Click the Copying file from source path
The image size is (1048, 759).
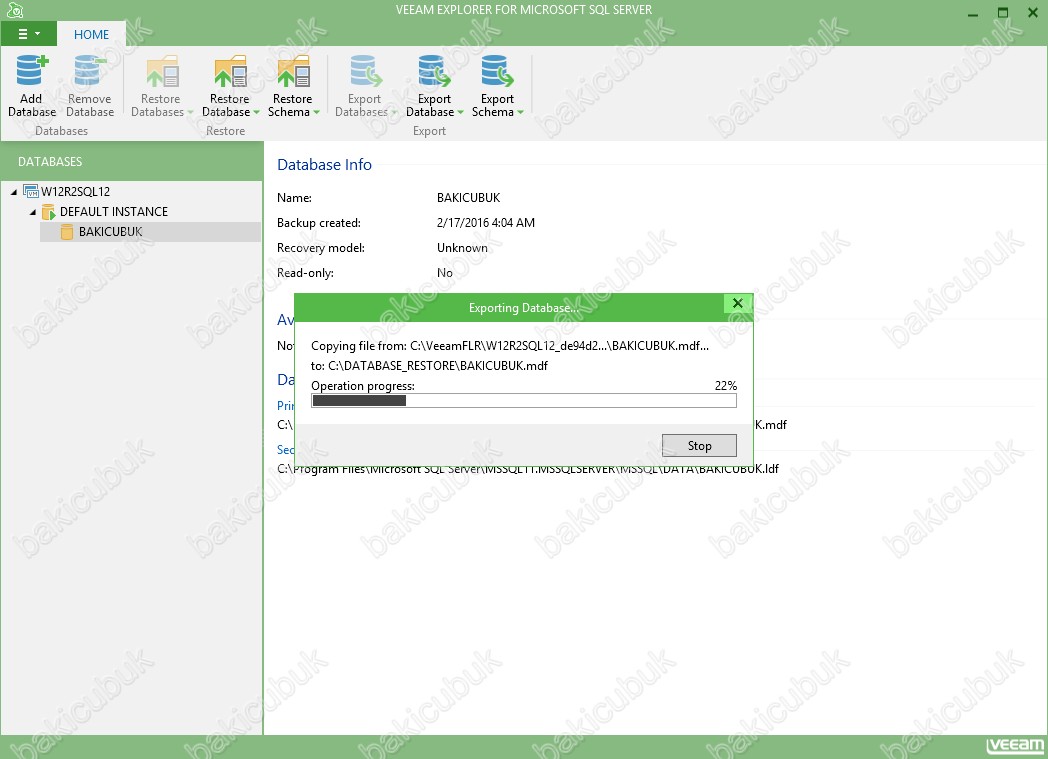(559, 345)
